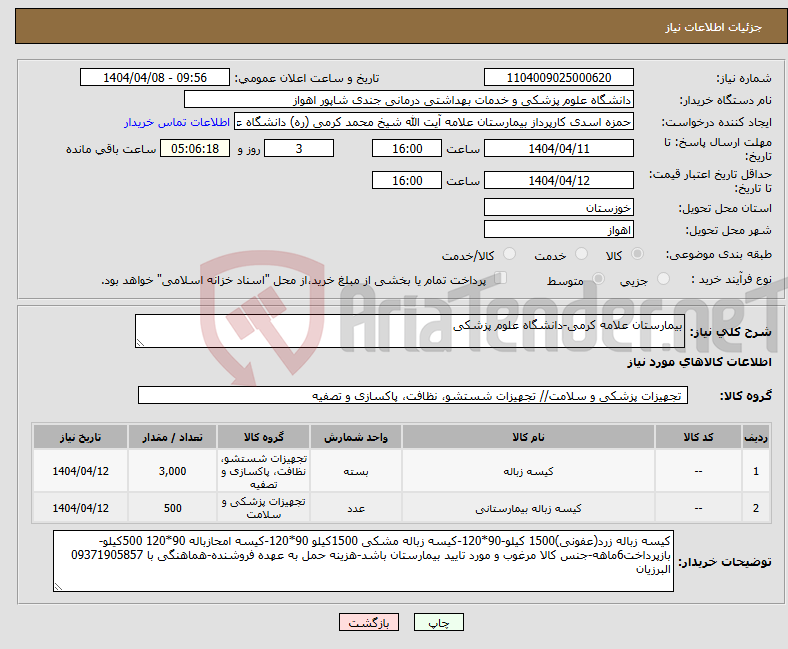Click the شماره نیاز field 1104009025000620

pyautogui.click(x=558, y=77)
